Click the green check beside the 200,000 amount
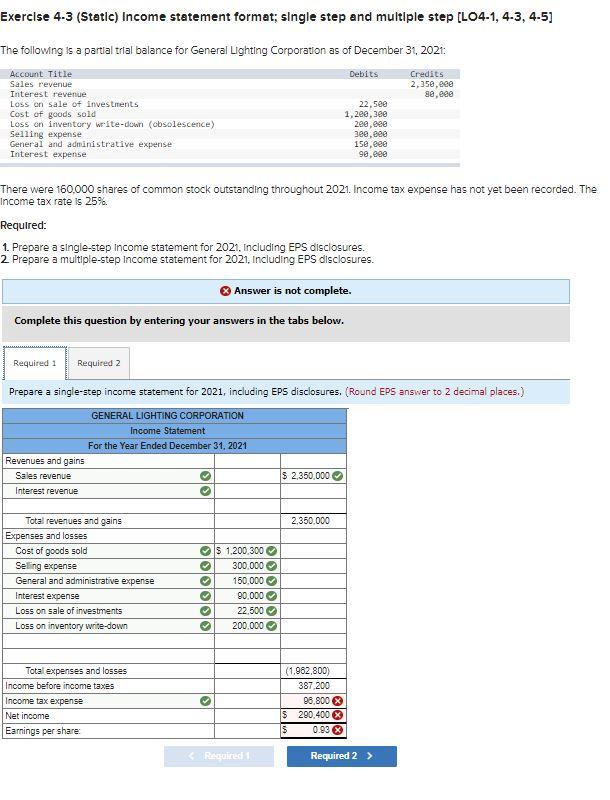 [x=271, y=626]
